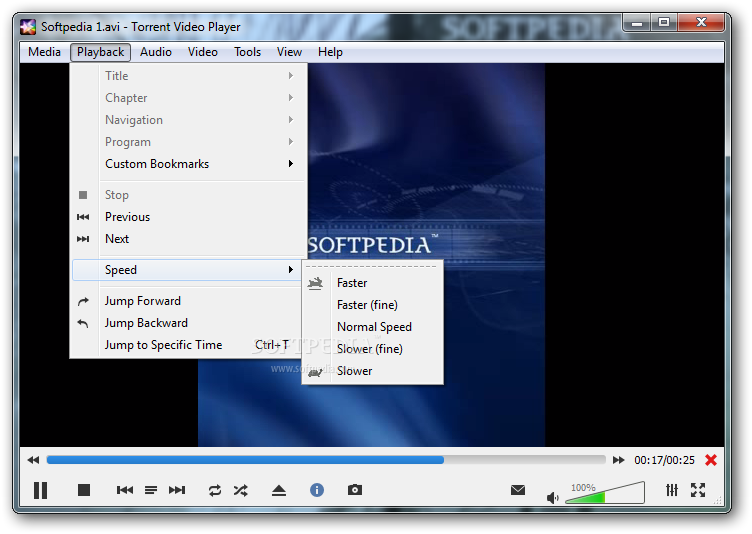Choose Slower (fine) speed option
Screen dimensions: 752x534
(373, 349)
